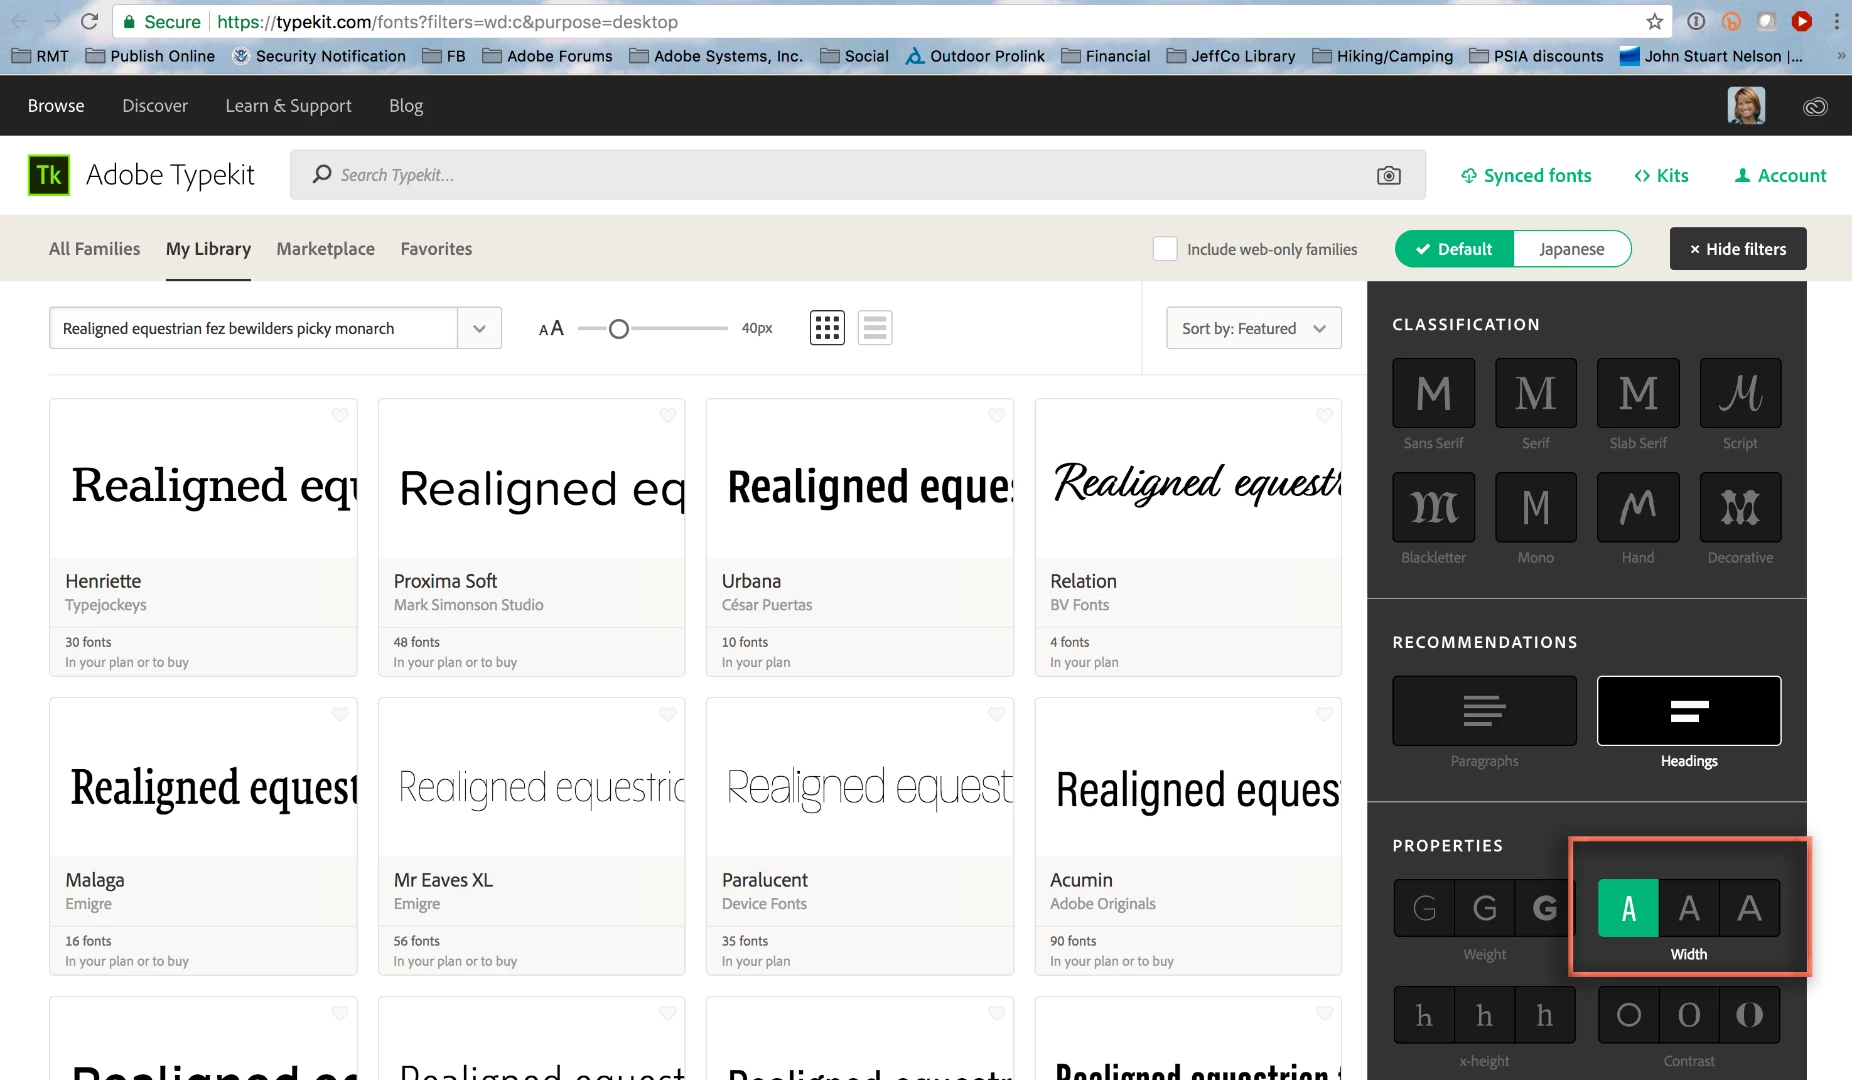
Task: Select high x-height h filter
Action: [x=1545, y=1015]
